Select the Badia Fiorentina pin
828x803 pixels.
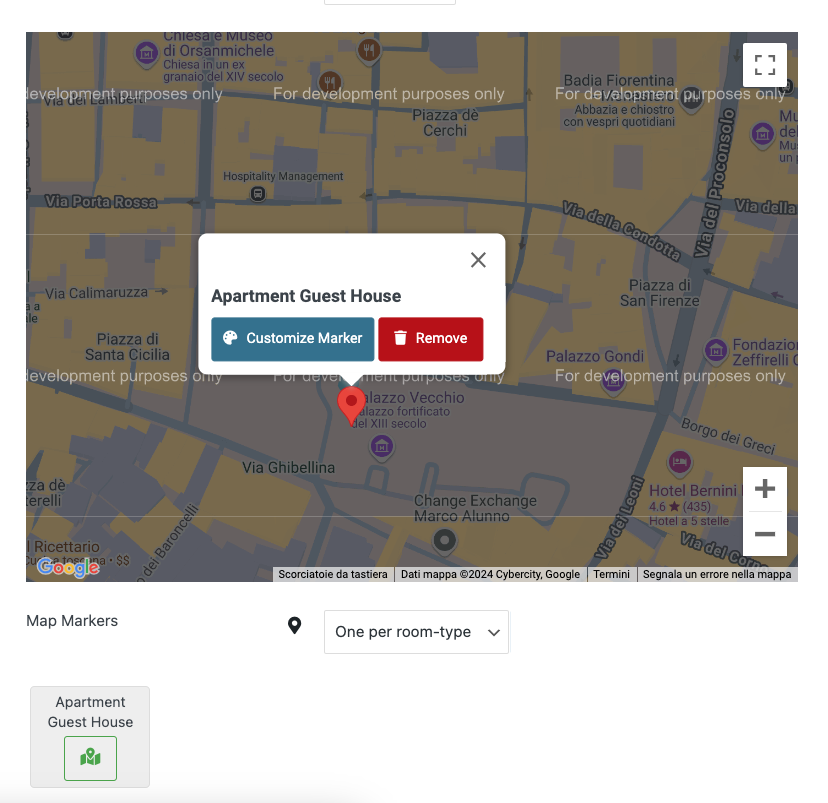point(691,99)
